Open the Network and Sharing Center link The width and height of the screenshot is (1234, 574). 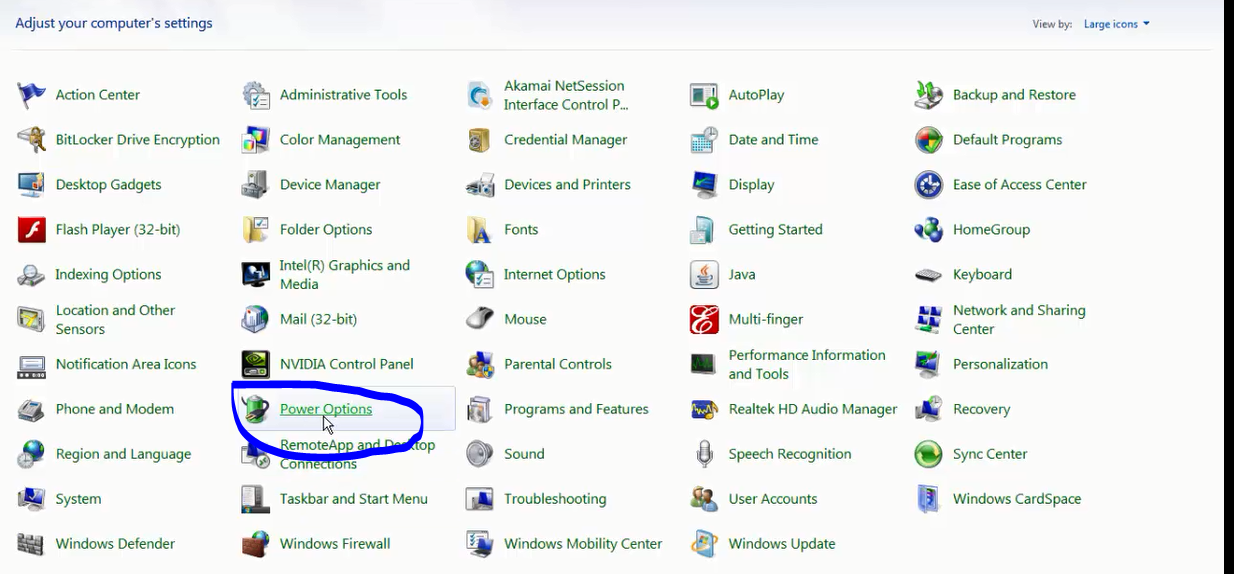click(x=1019, y=320)
